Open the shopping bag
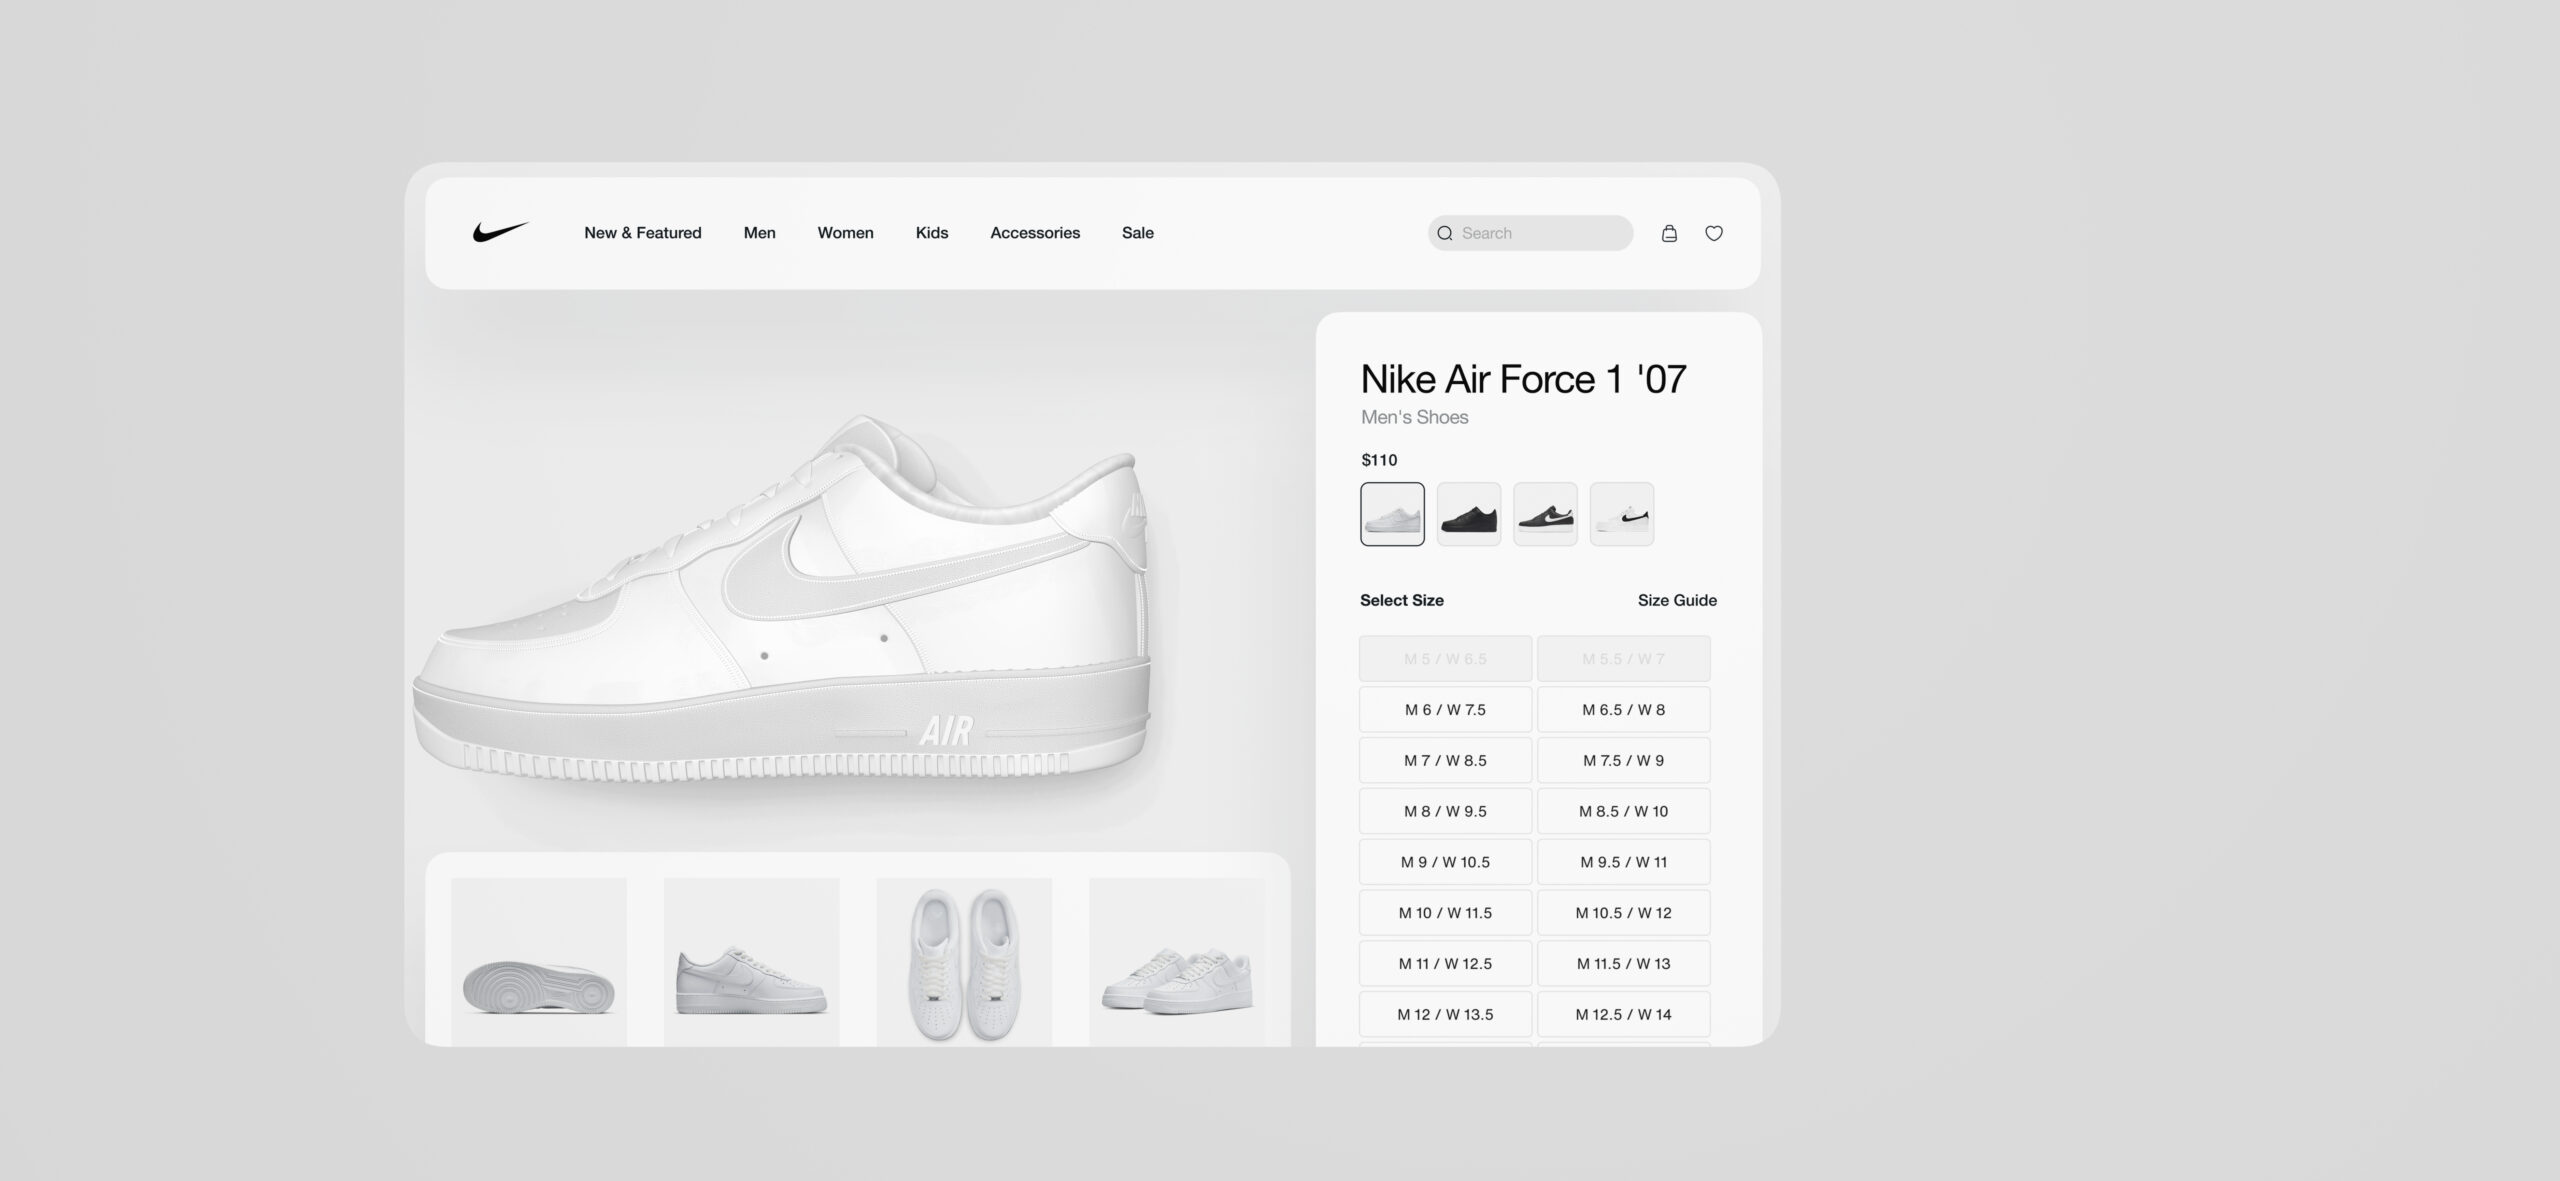Viewport: 2560px width, 1181px height. click(x=1669, y=233)
